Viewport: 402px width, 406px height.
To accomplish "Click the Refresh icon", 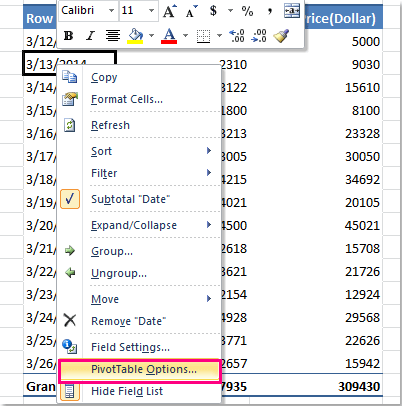I will pyautogui.click(x=70, y=125).
